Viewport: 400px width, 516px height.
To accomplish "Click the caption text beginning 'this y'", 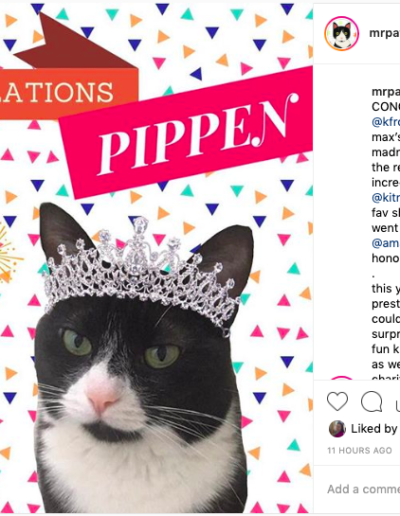I will 386,288.
